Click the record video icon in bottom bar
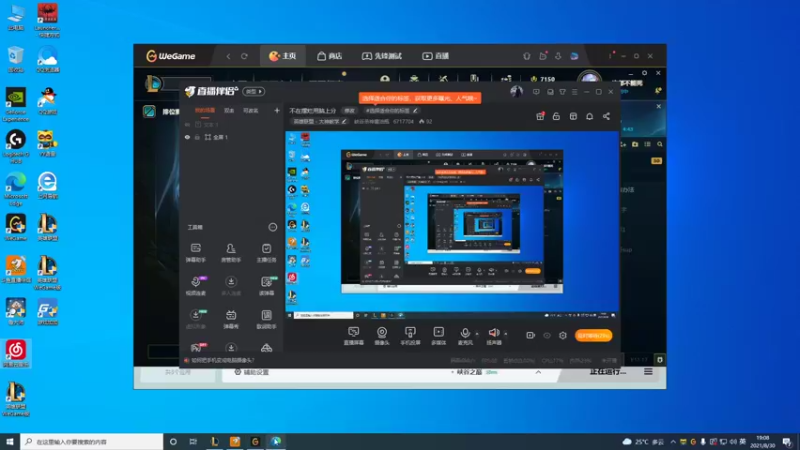 point(530,335)
